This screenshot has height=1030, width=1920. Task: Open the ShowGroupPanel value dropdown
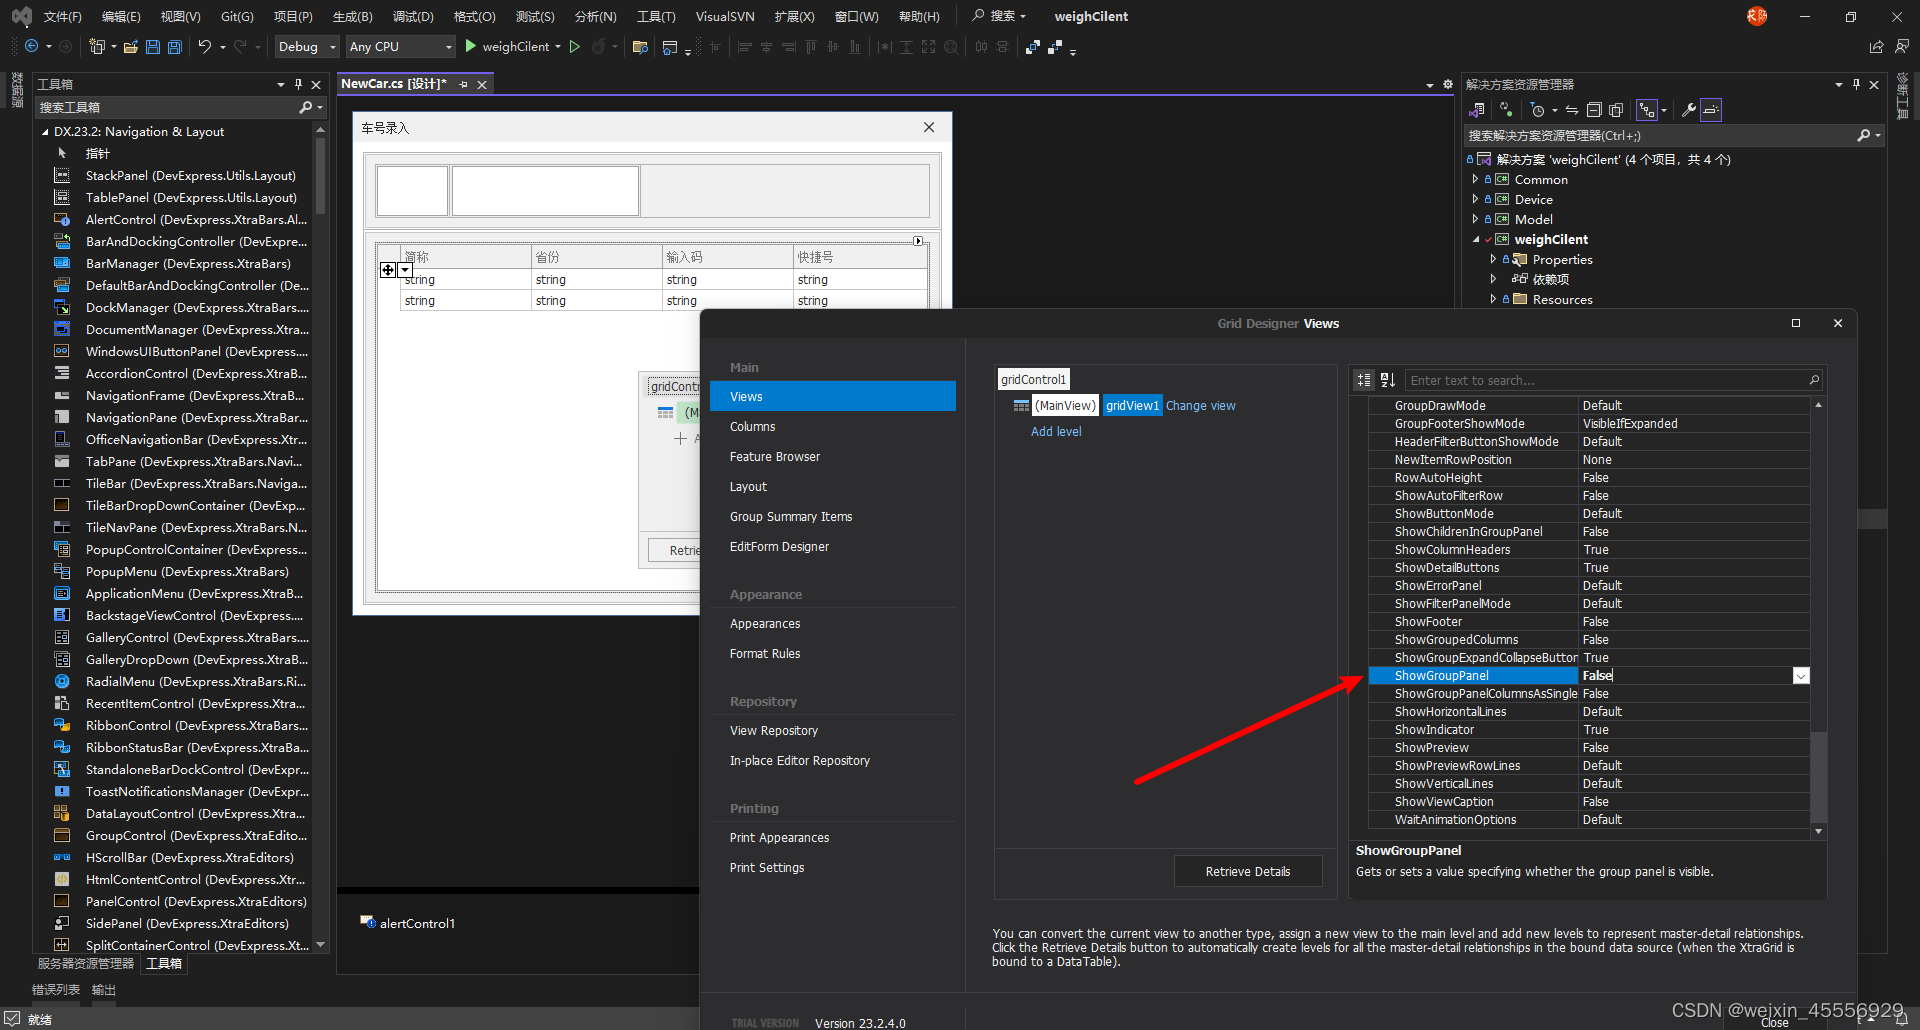pos(1800,675)
